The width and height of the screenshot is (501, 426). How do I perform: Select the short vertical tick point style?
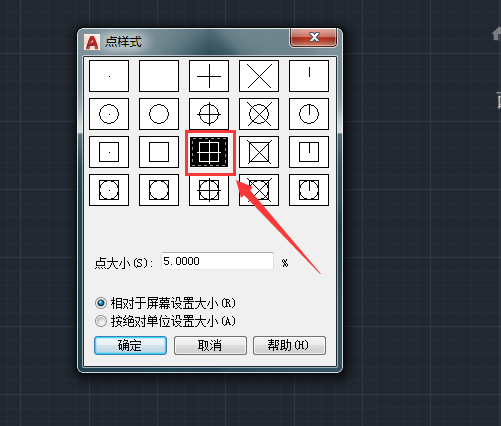pyautogui.click(x=309, y=76)
